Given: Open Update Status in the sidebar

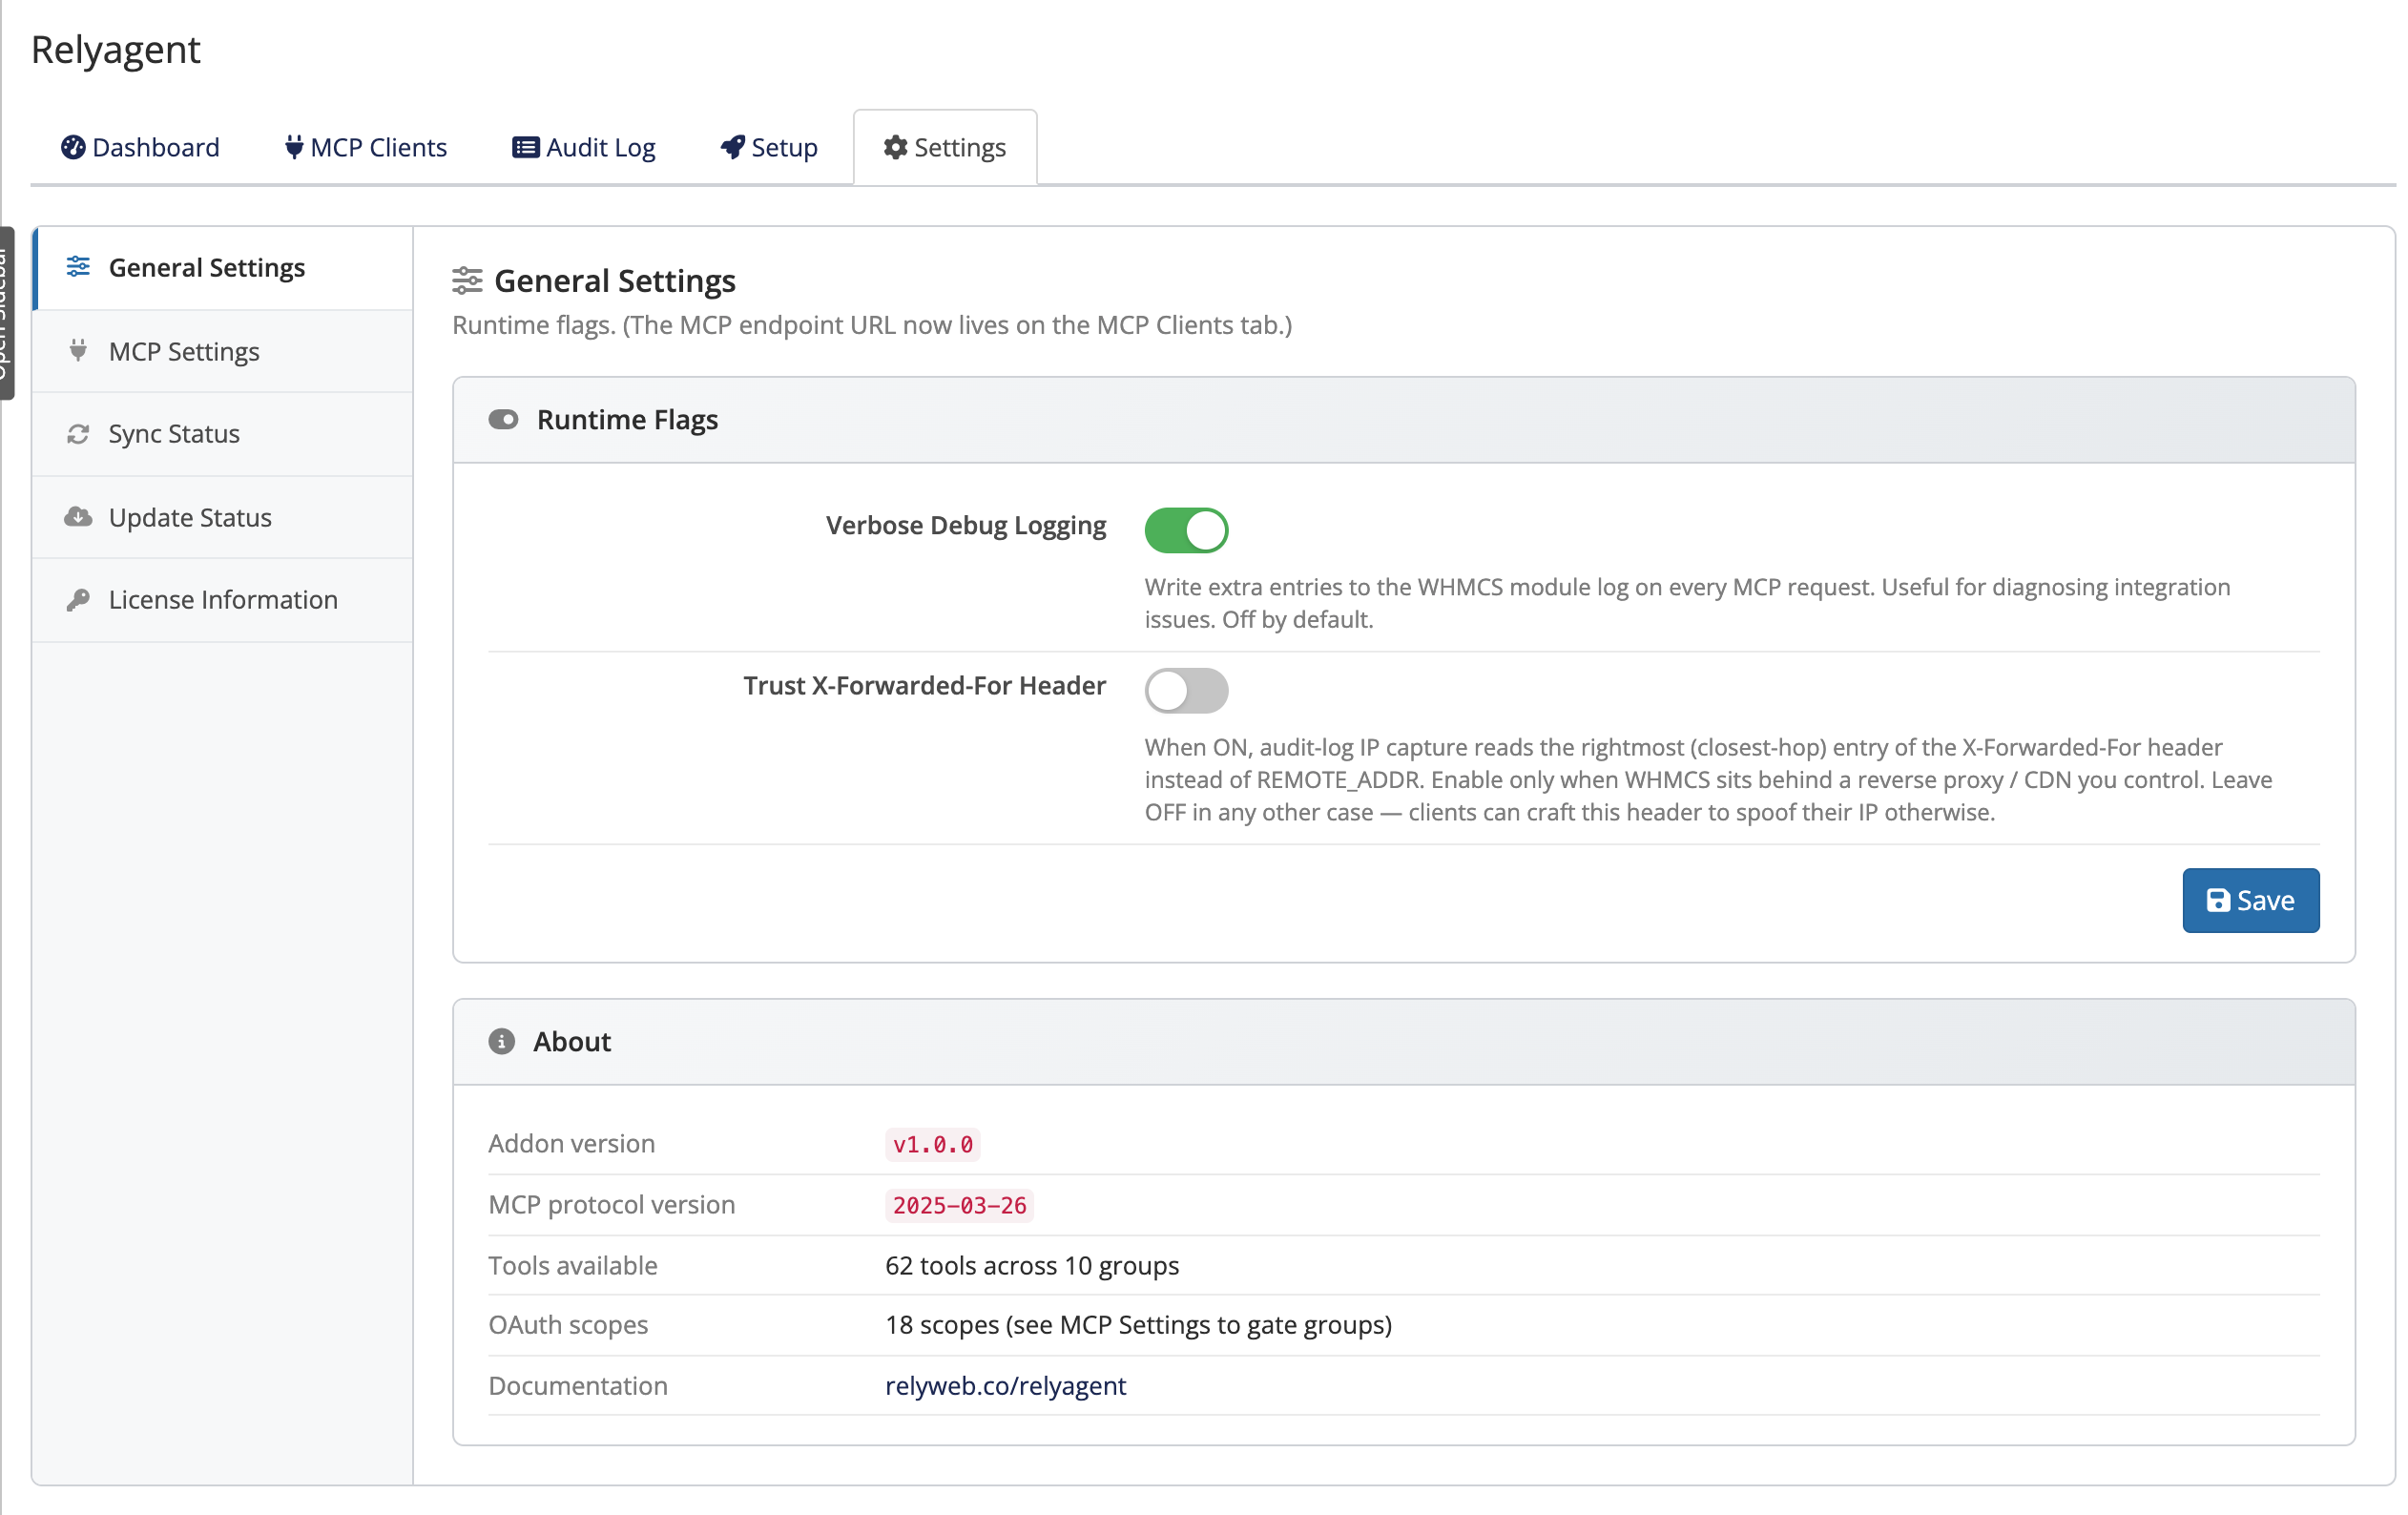Looking at the screenshot, I should 223,517.
